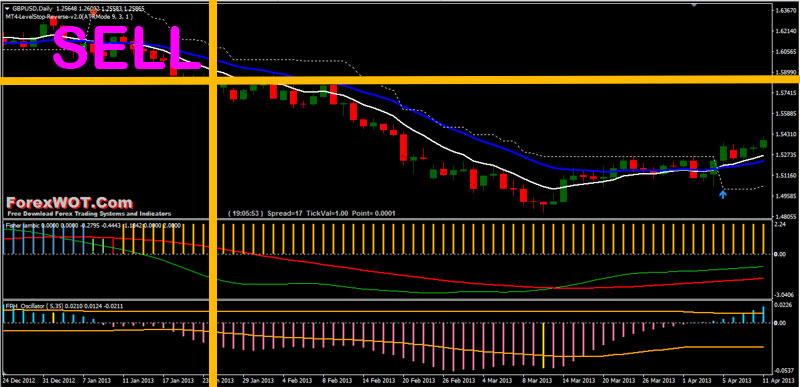Click the 1.52735 price axis label
The width and height of the screenshot is (800, 387).
click(x=786, y=154)
